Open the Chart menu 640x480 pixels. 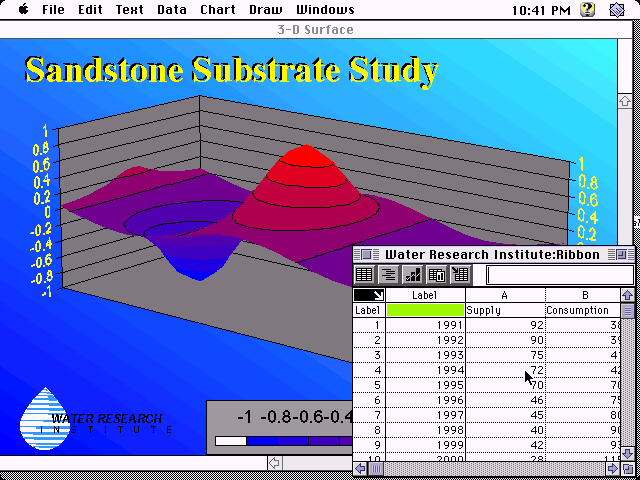click(218, 9)
